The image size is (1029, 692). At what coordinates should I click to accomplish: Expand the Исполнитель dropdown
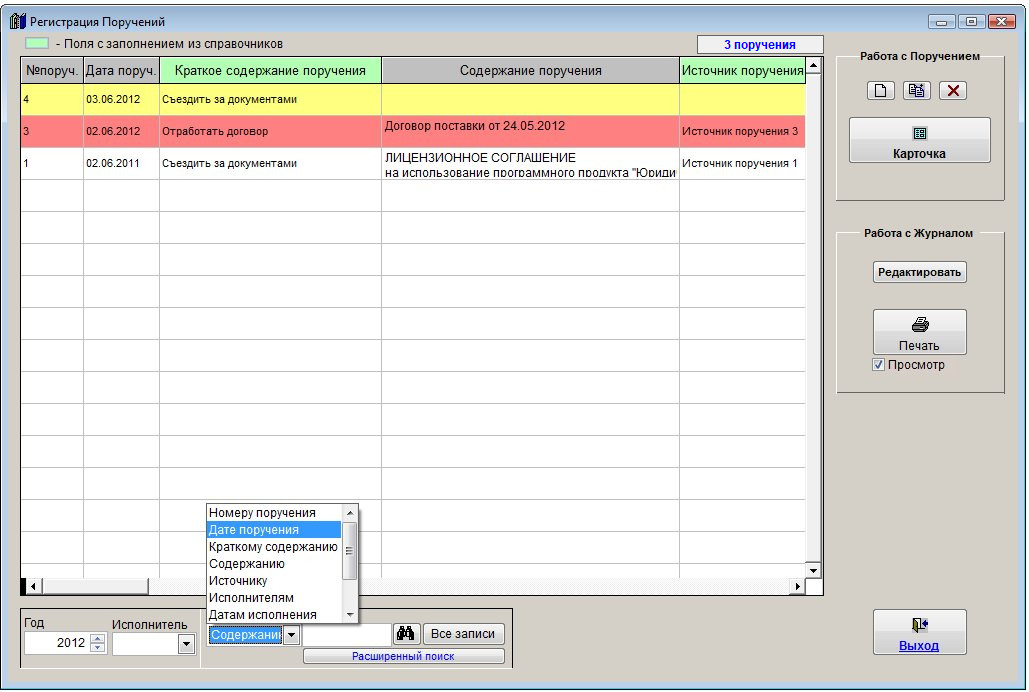pos(185,645)
